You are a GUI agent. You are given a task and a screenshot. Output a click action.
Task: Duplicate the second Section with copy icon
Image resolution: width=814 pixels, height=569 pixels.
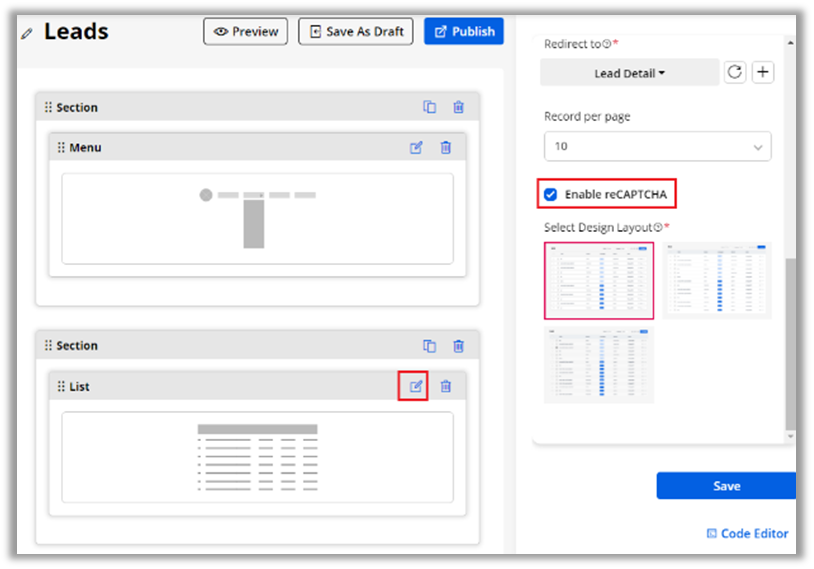pos(429,346)
